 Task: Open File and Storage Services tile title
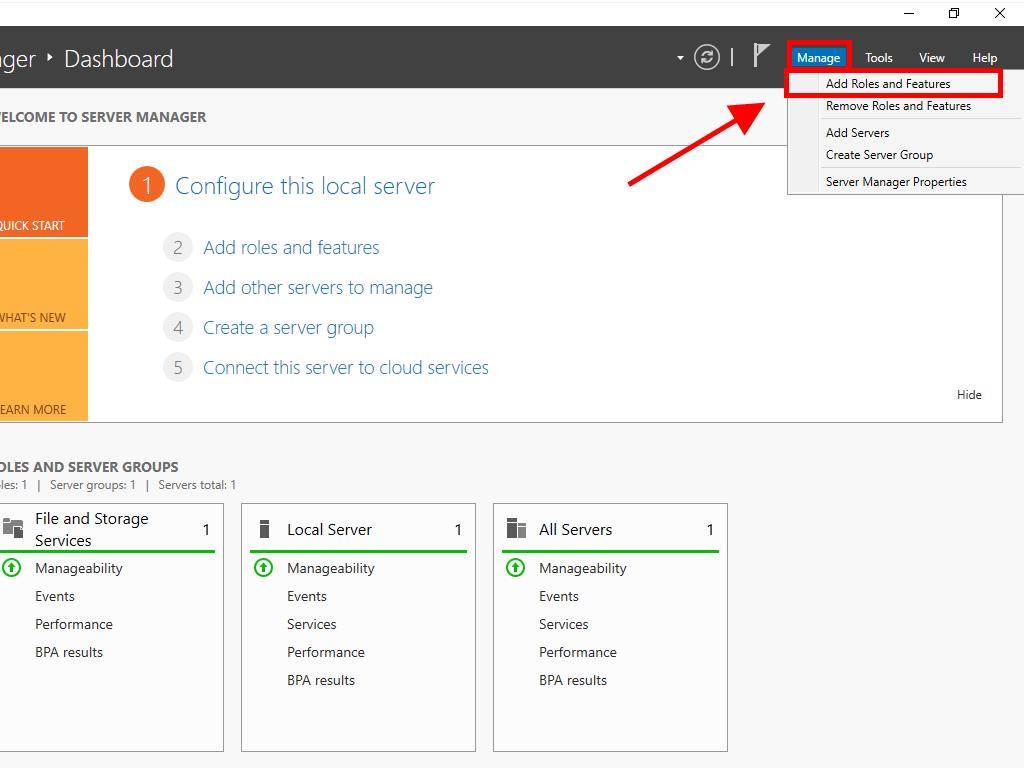coord(91,529)
